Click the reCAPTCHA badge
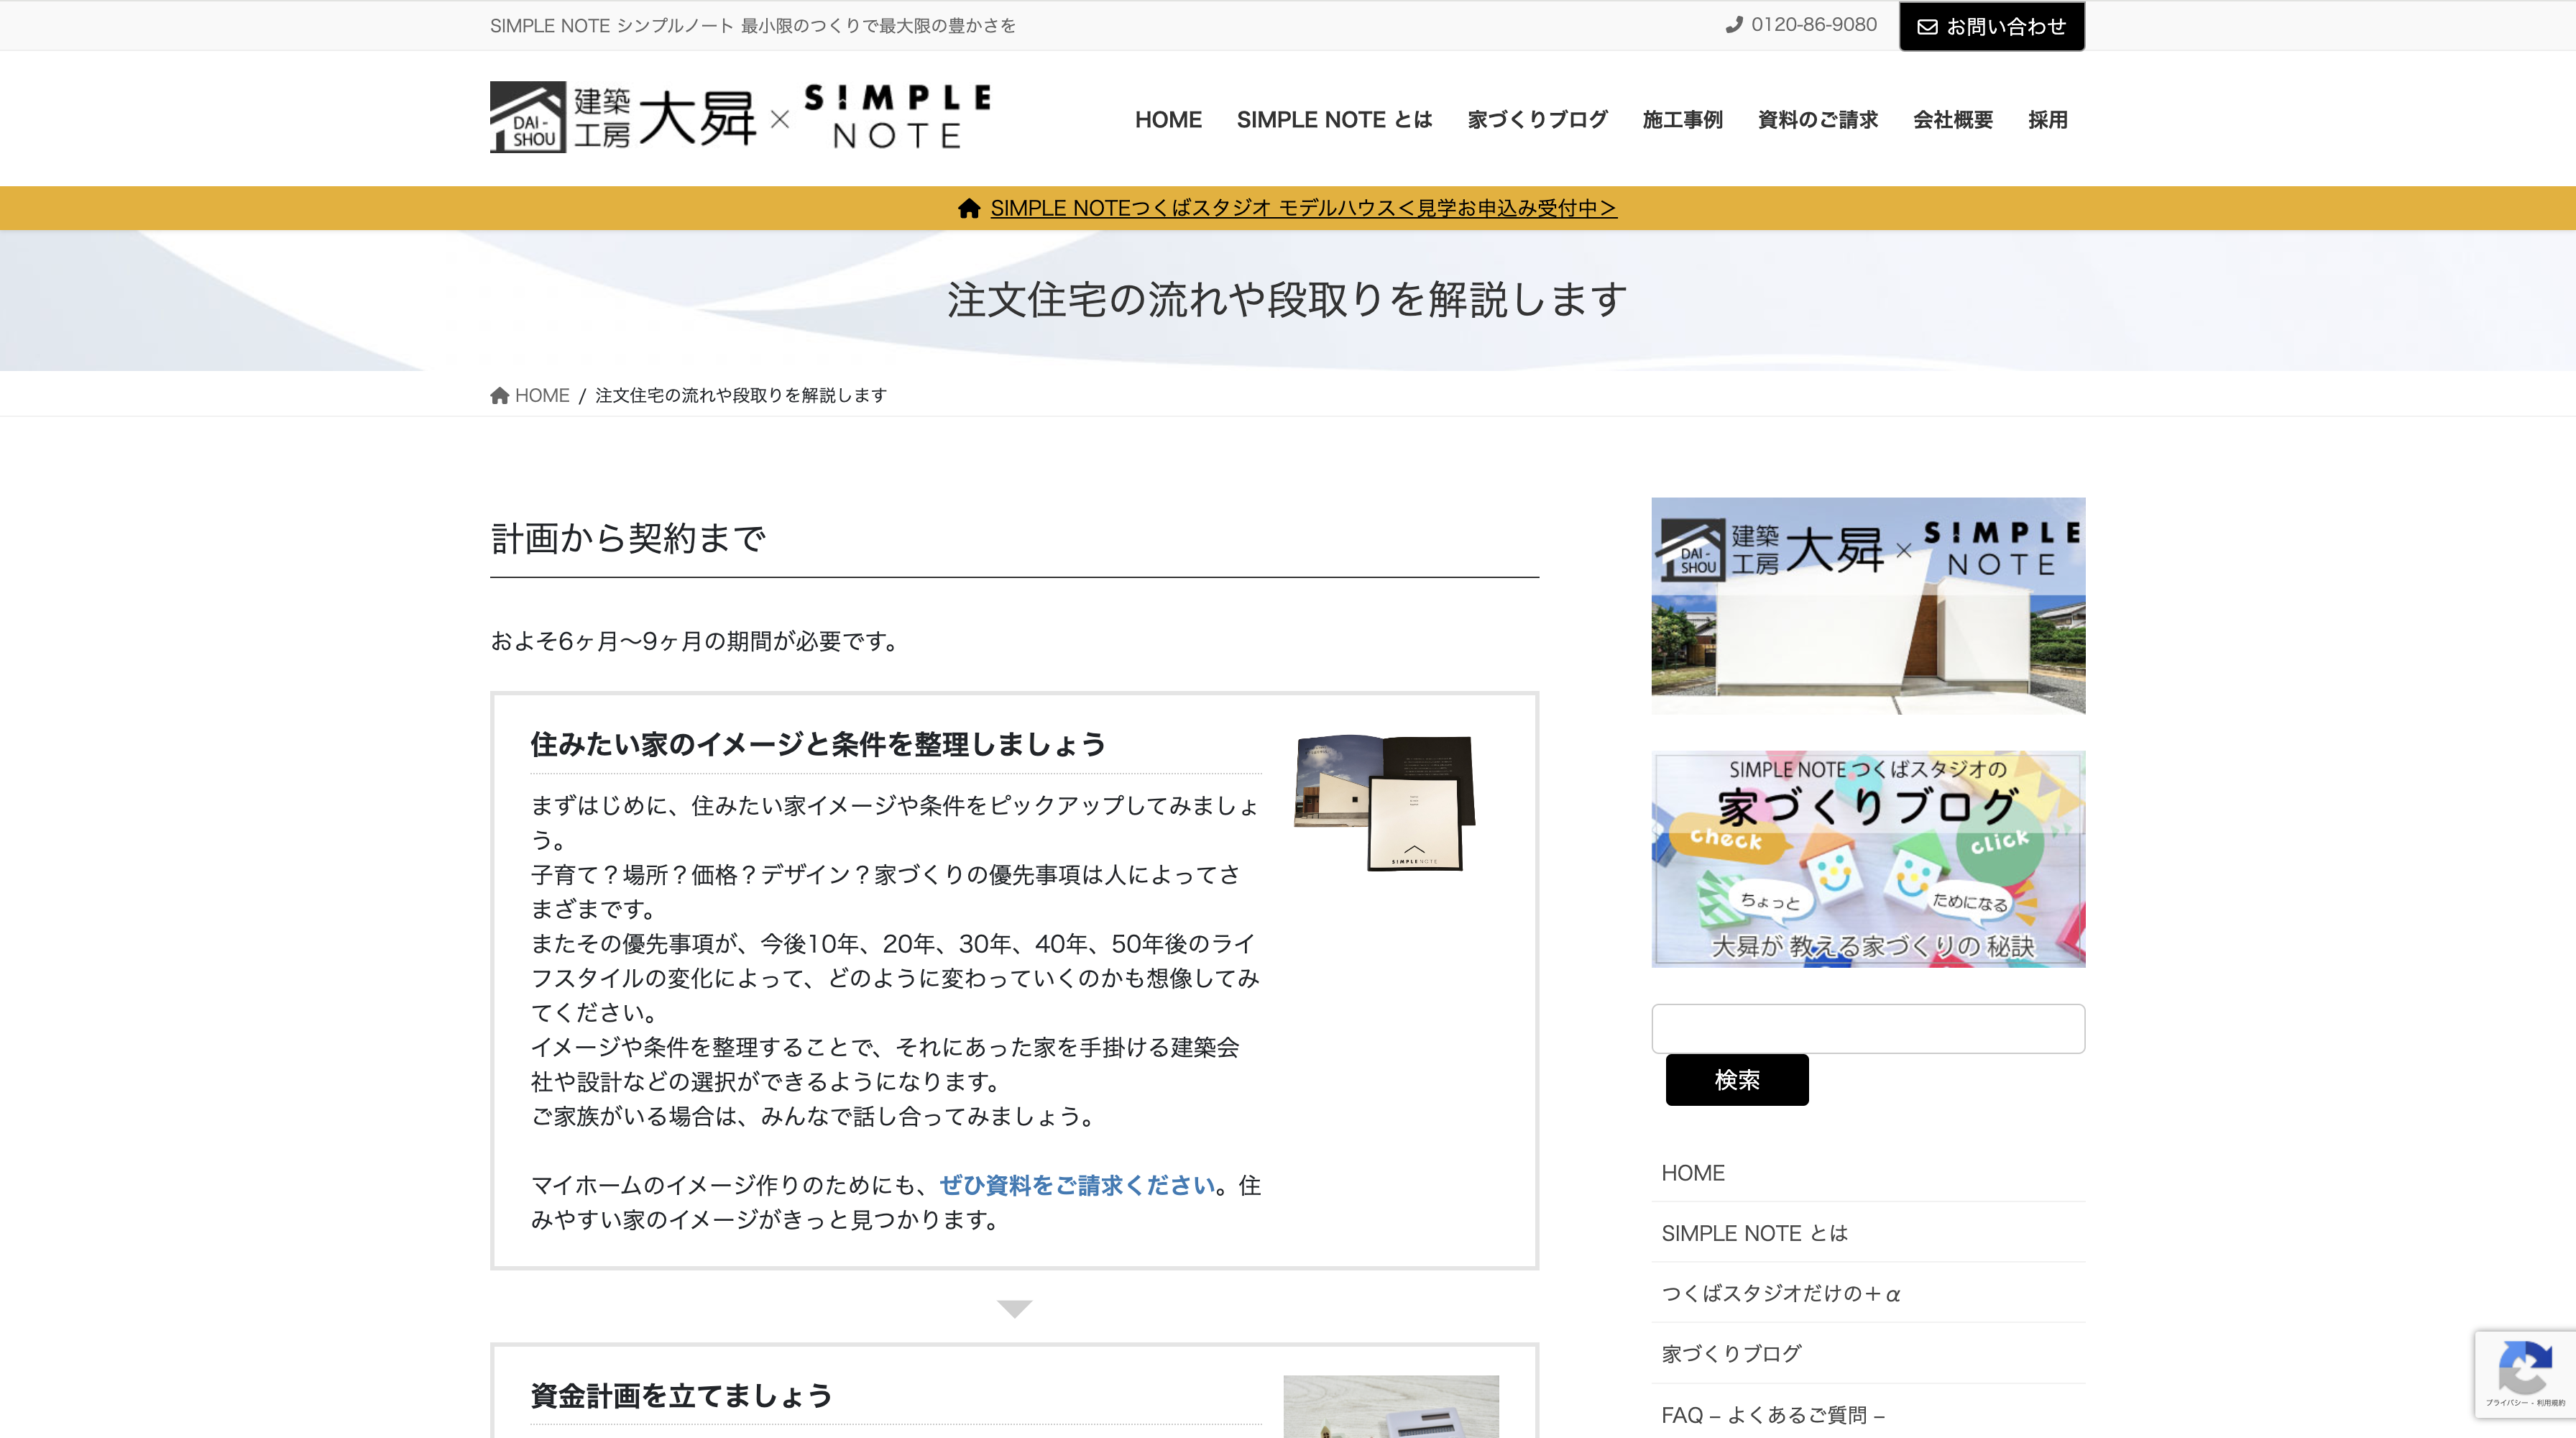Screen dimensions: 2576x1438 2525,1373
